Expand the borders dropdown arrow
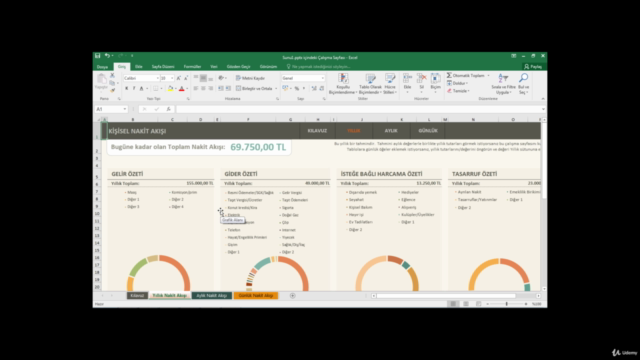 [x=161, y=89]
